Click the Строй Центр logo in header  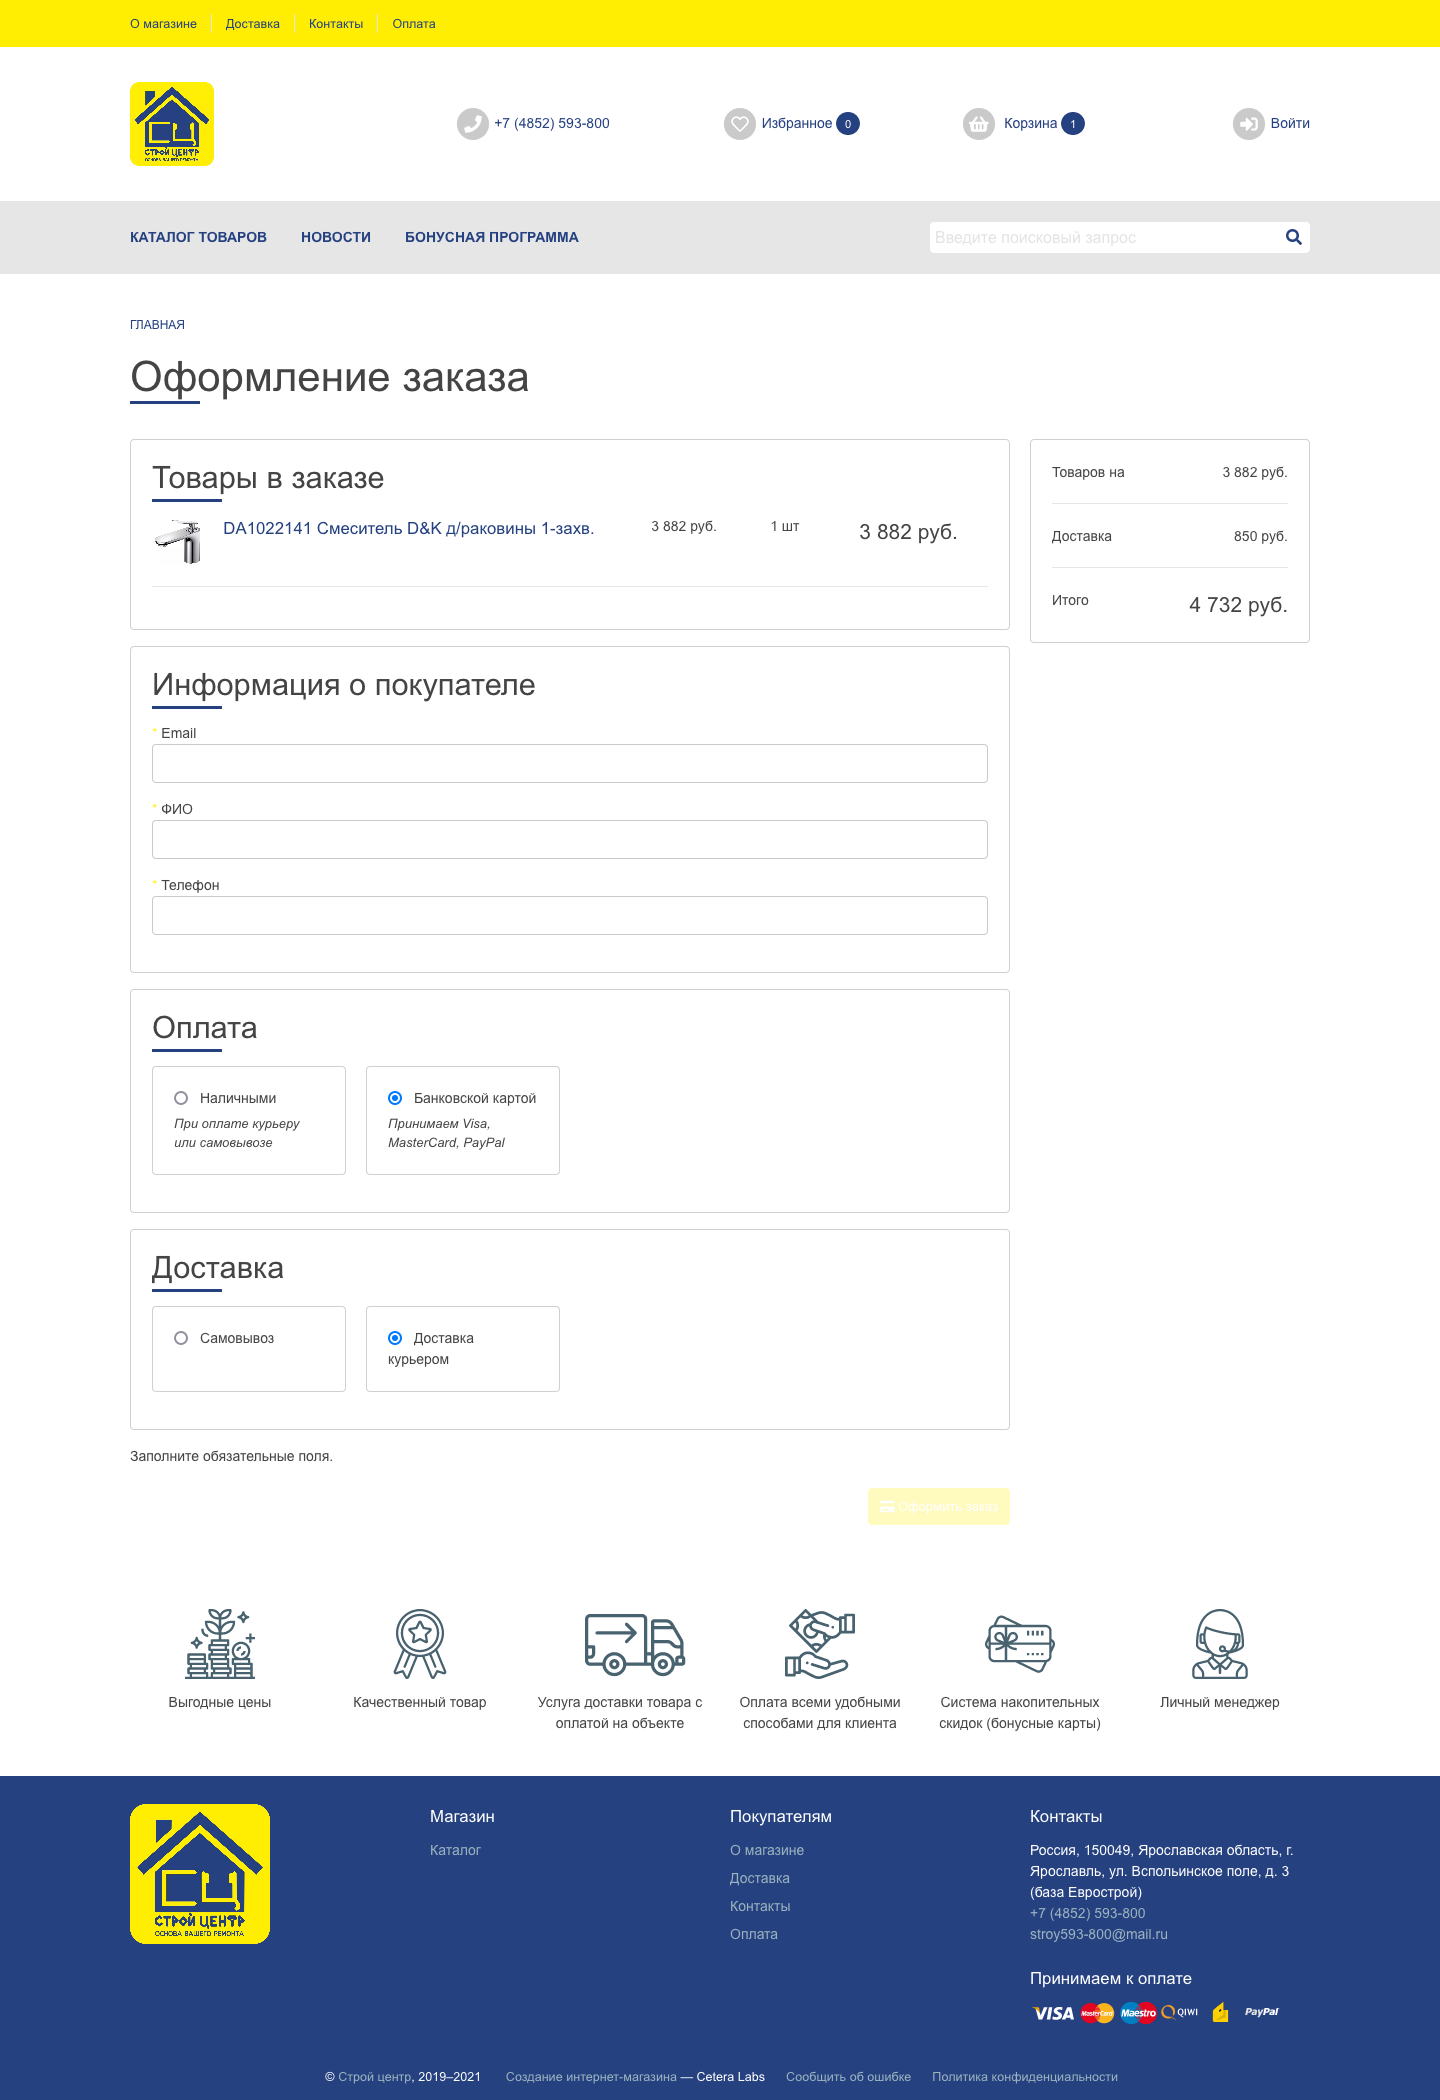click(172, 124)
